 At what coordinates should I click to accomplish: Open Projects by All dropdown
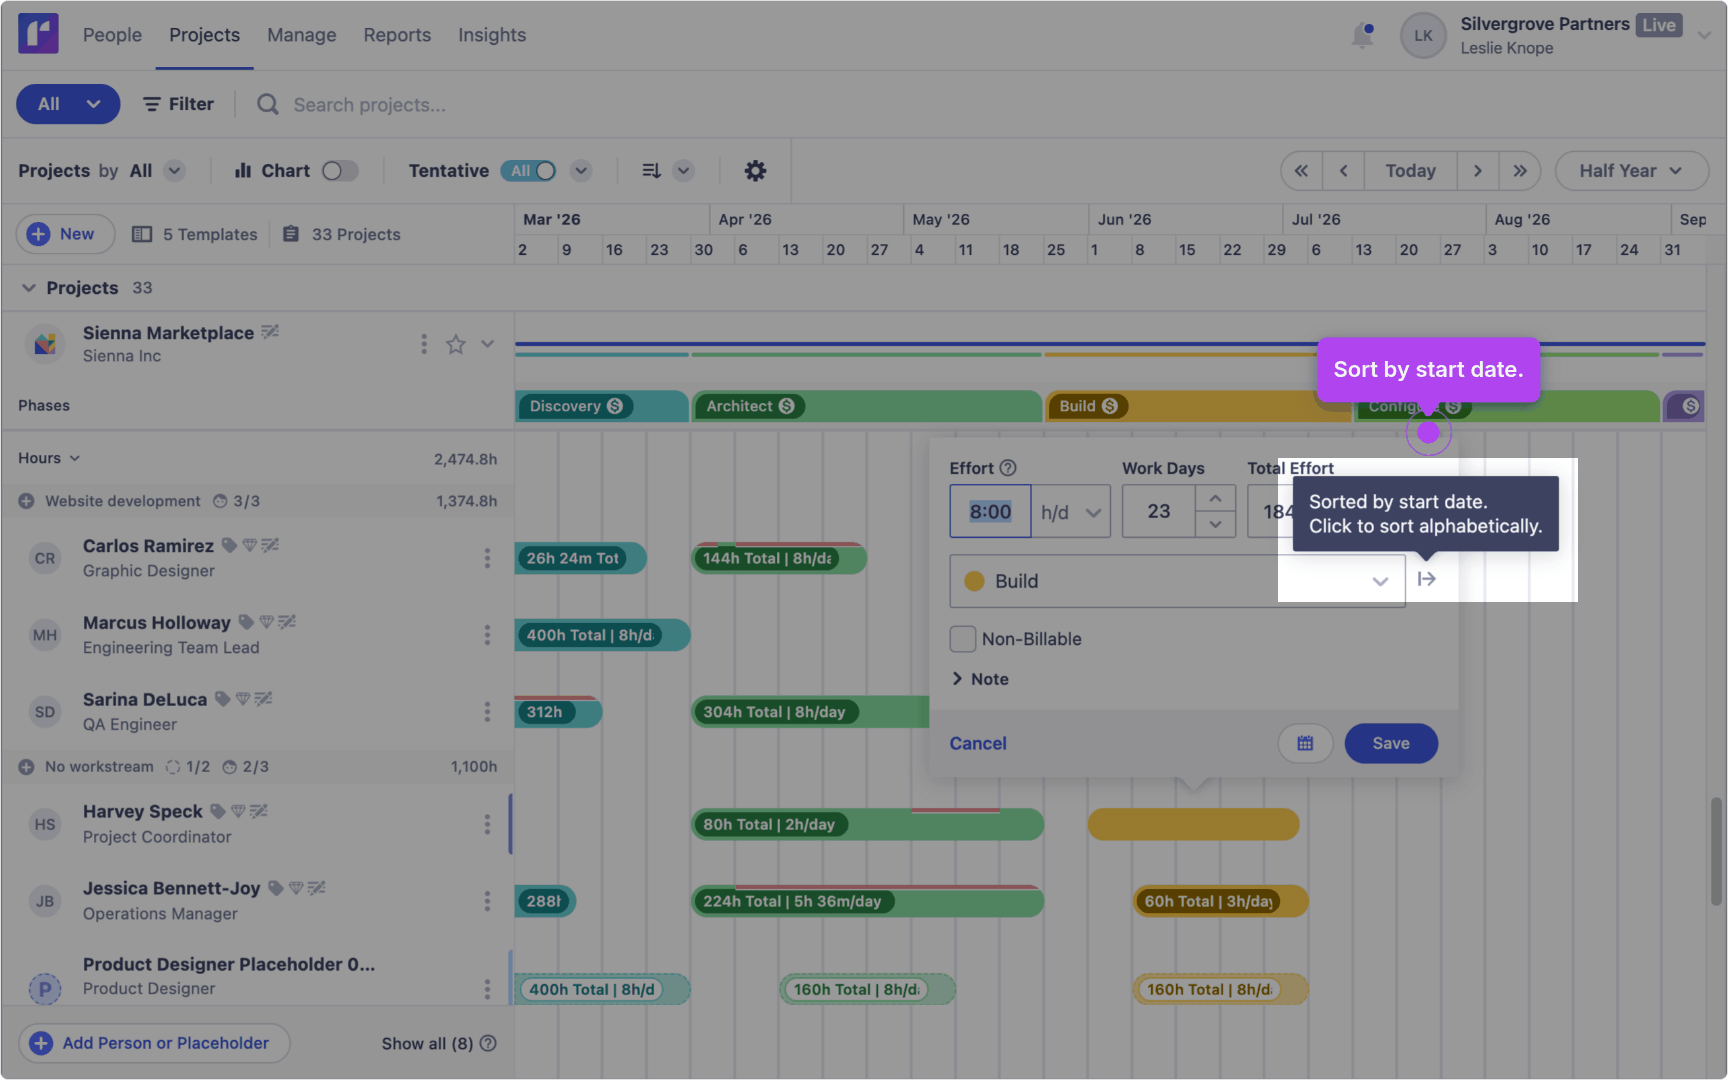[x=174, y=171]
